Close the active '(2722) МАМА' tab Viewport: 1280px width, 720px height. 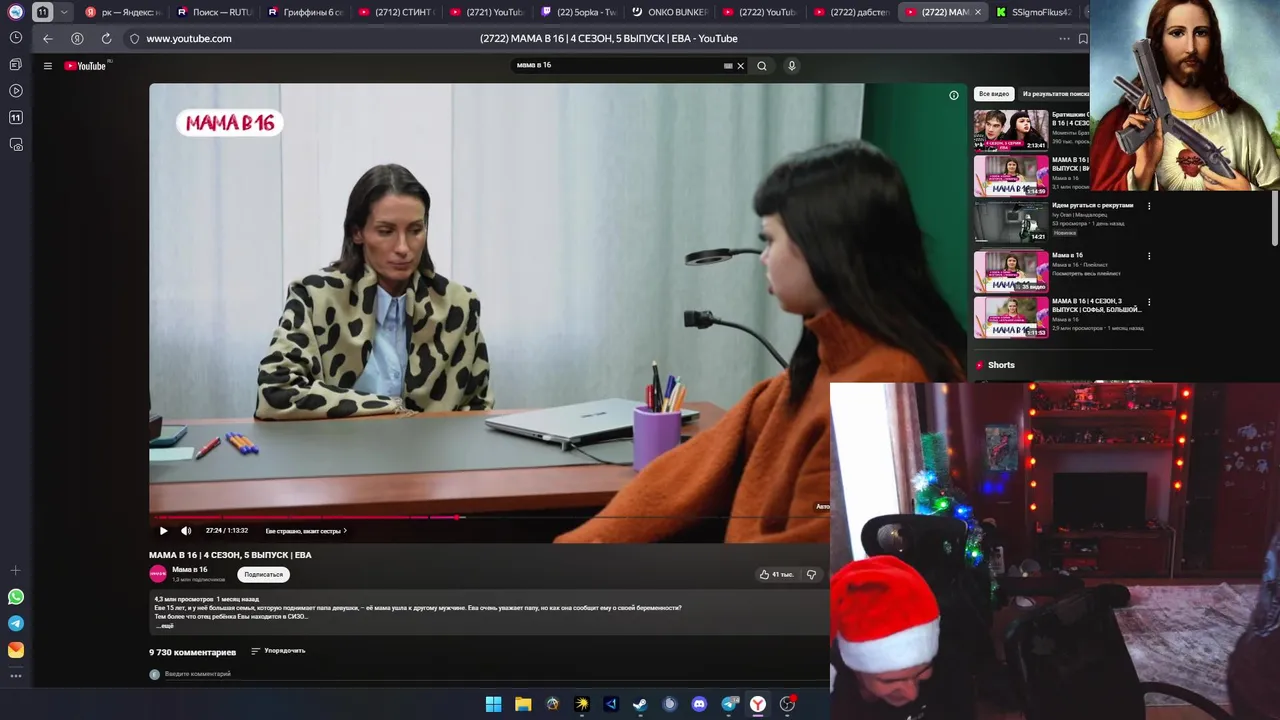coord(978,12)
